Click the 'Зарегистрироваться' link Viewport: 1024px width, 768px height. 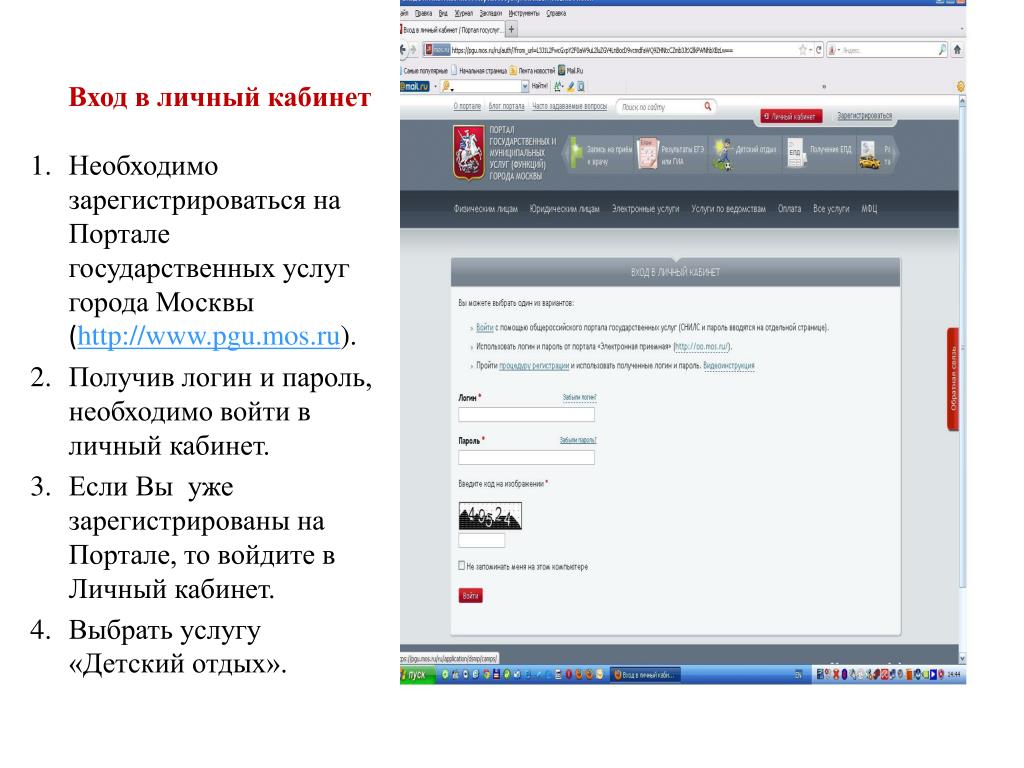pos(865,116)
